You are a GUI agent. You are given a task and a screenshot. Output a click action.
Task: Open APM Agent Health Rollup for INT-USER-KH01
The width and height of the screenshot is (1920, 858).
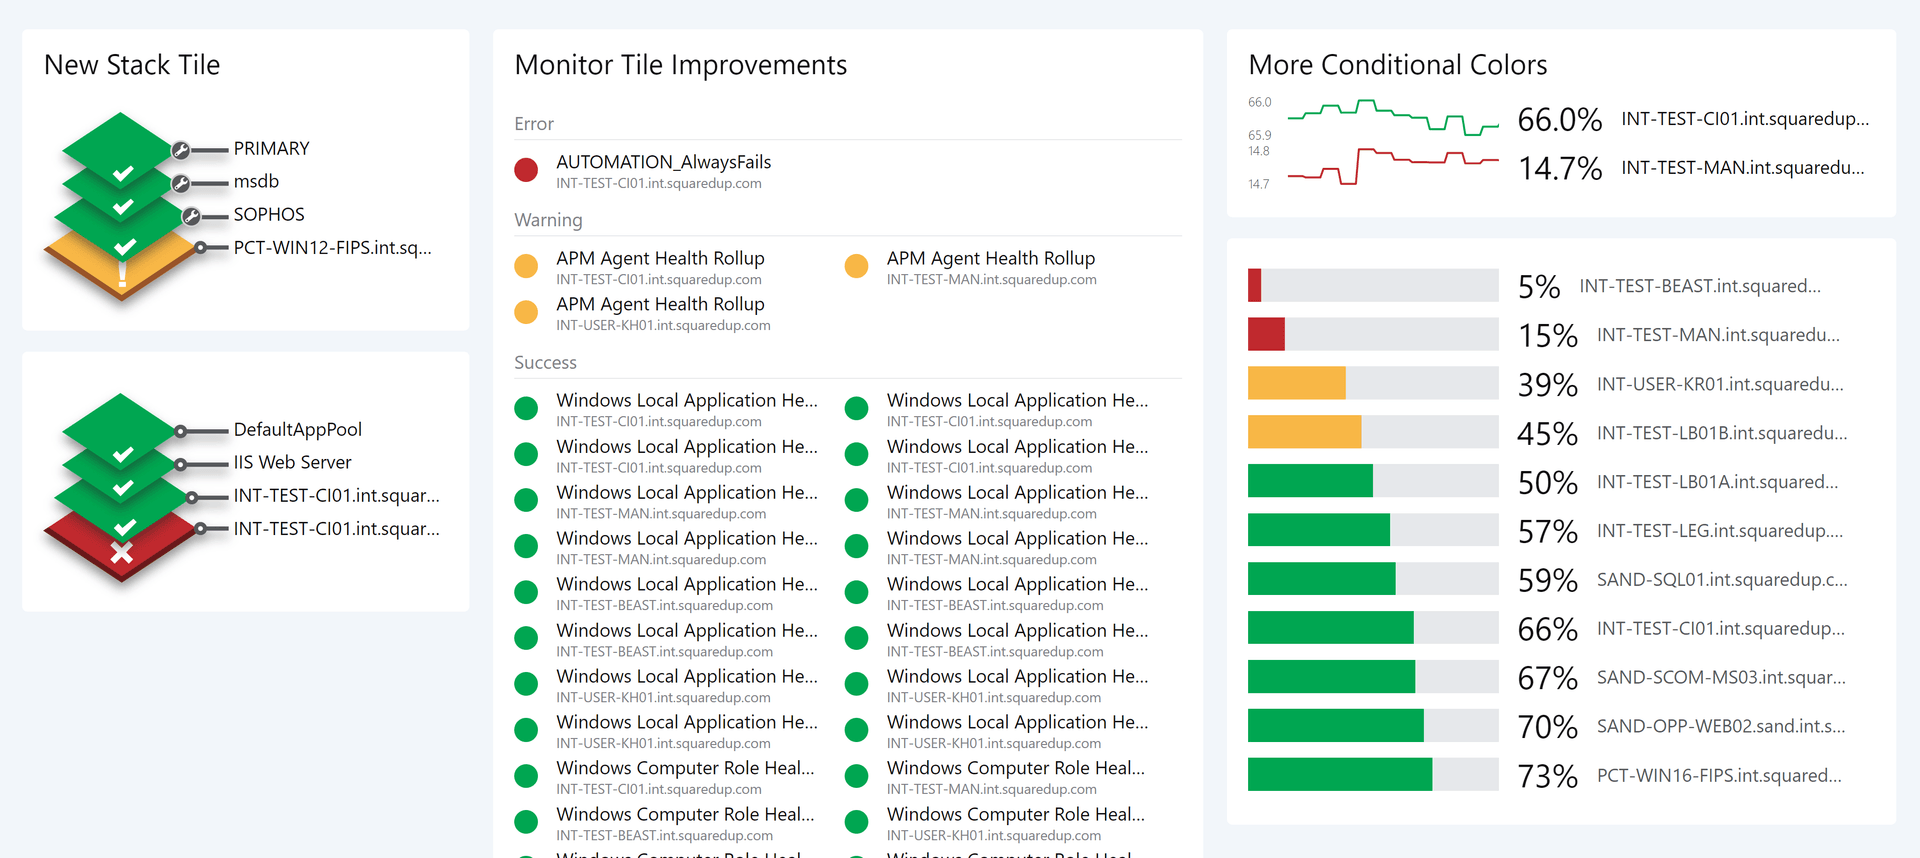[660, 304]
